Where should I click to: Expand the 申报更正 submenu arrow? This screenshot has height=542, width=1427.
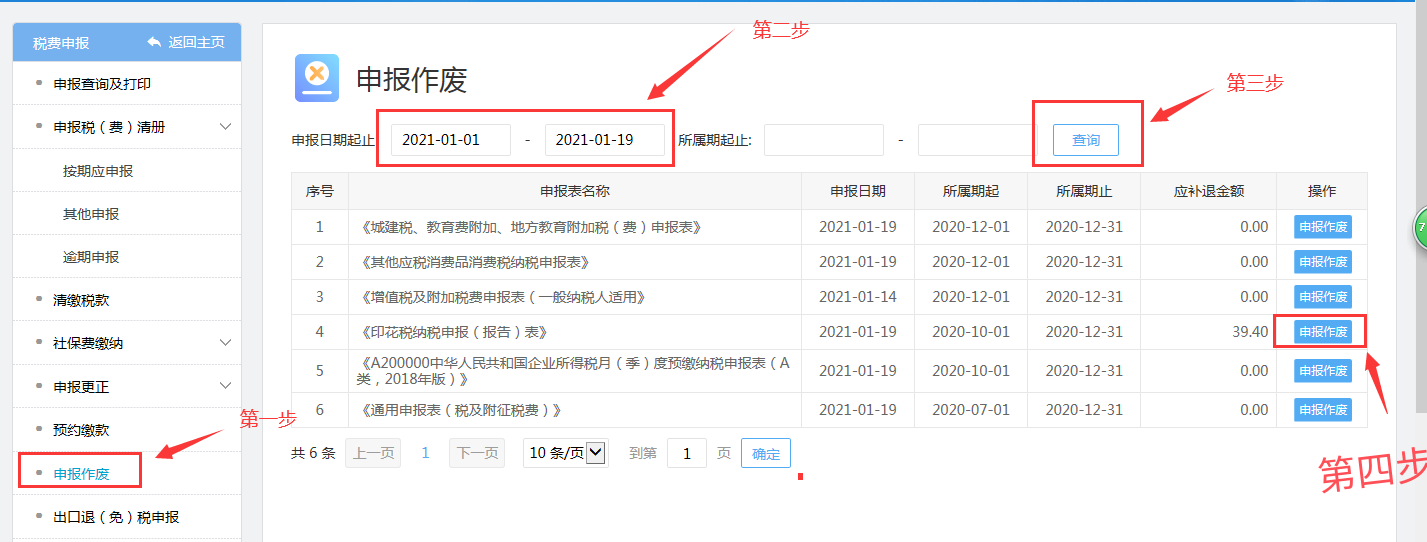pos(225,386)
